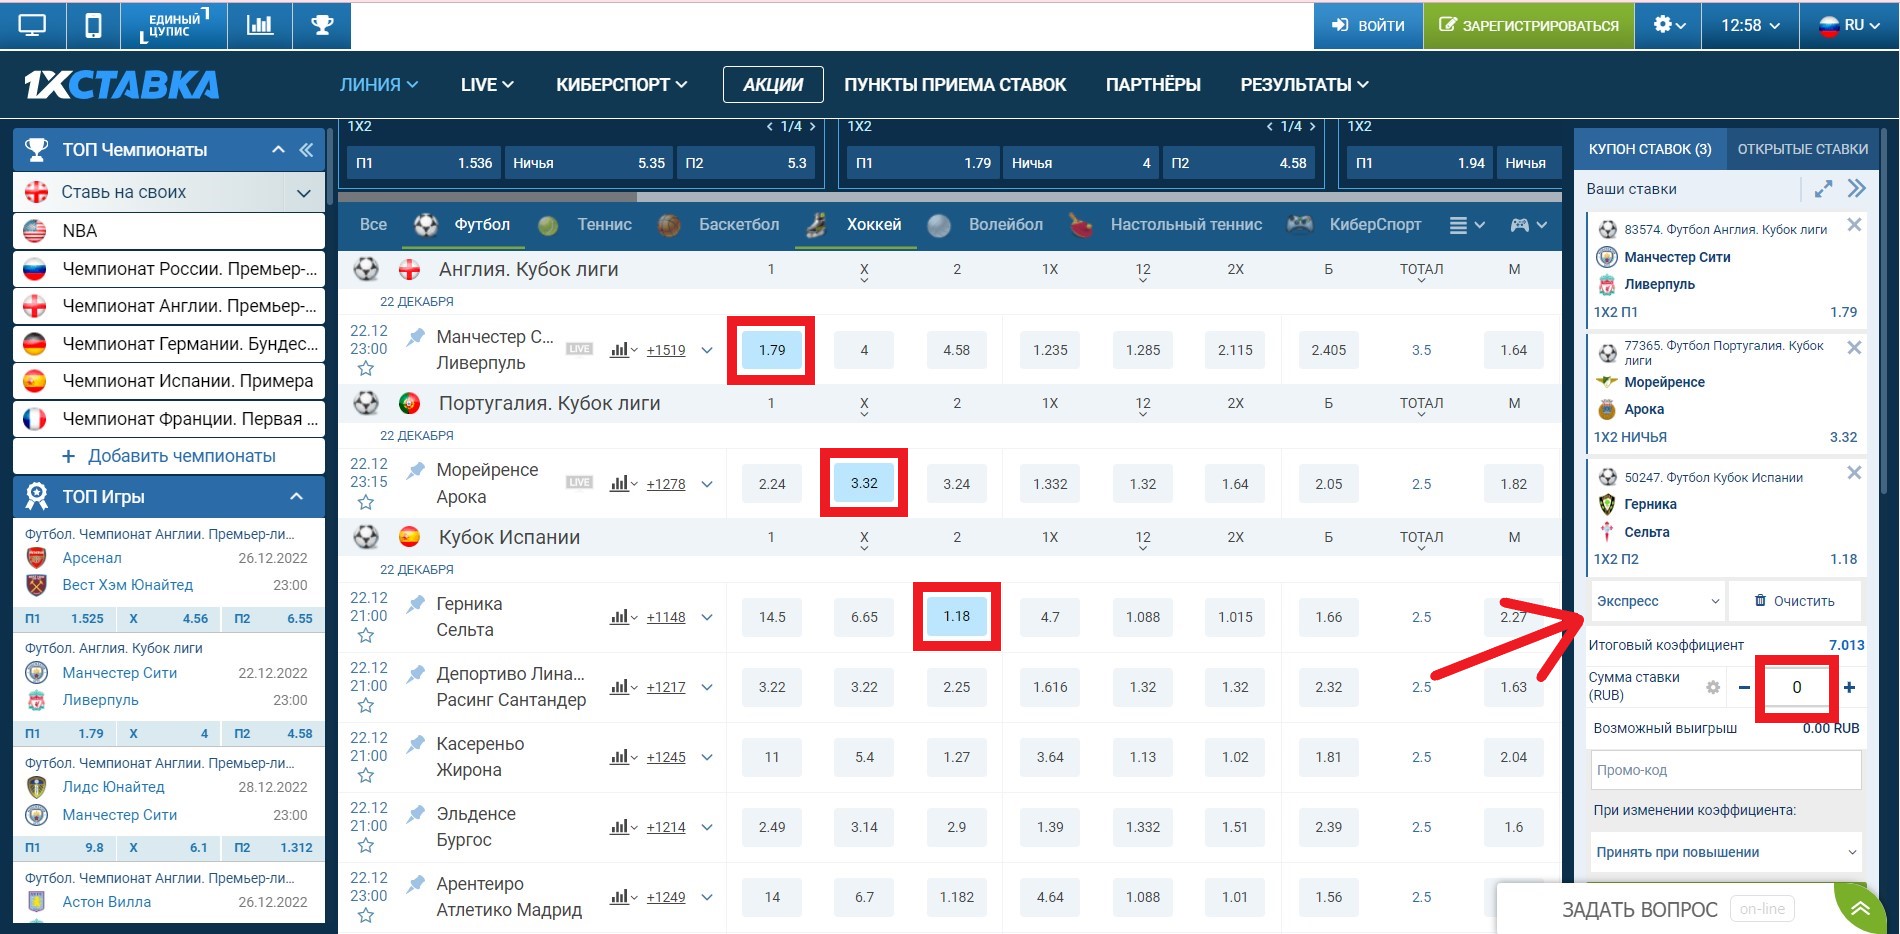The width and height of the screenshot is (1900, 934).
Task: Open the Акции page
Action: click(773, 85)
